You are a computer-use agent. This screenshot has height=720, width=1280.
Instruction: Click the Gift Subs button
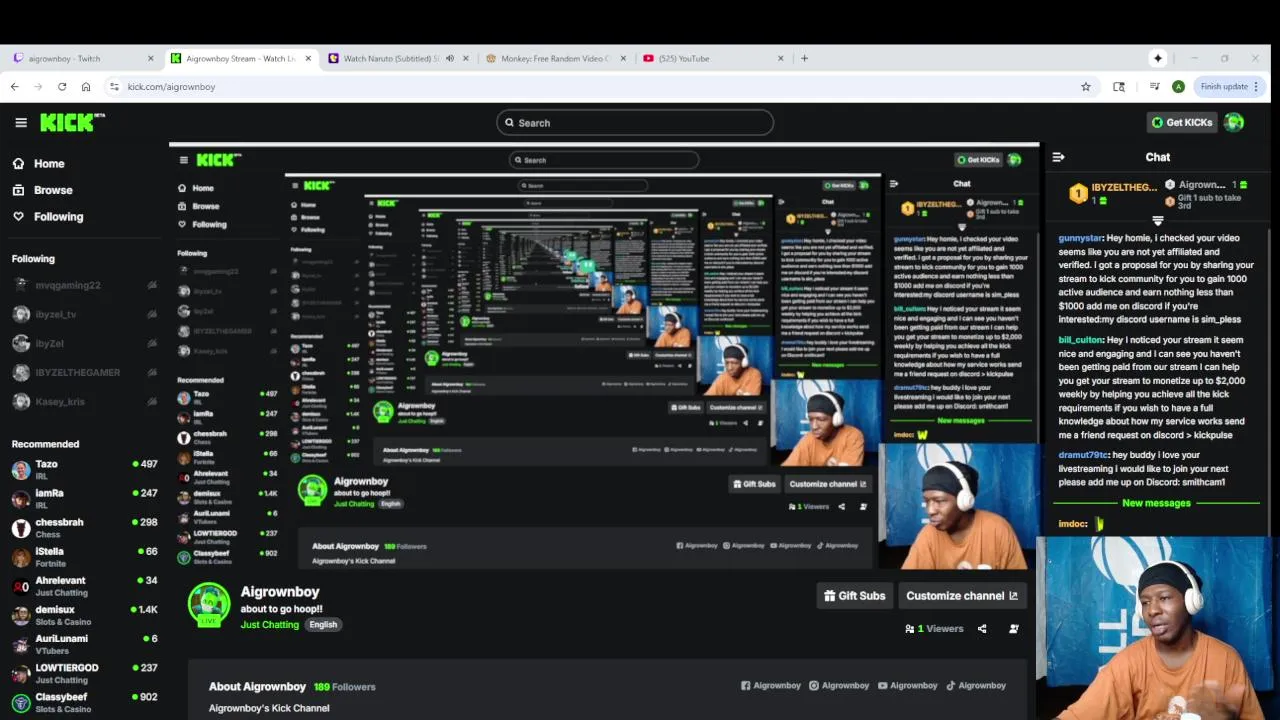coord(854,596)
